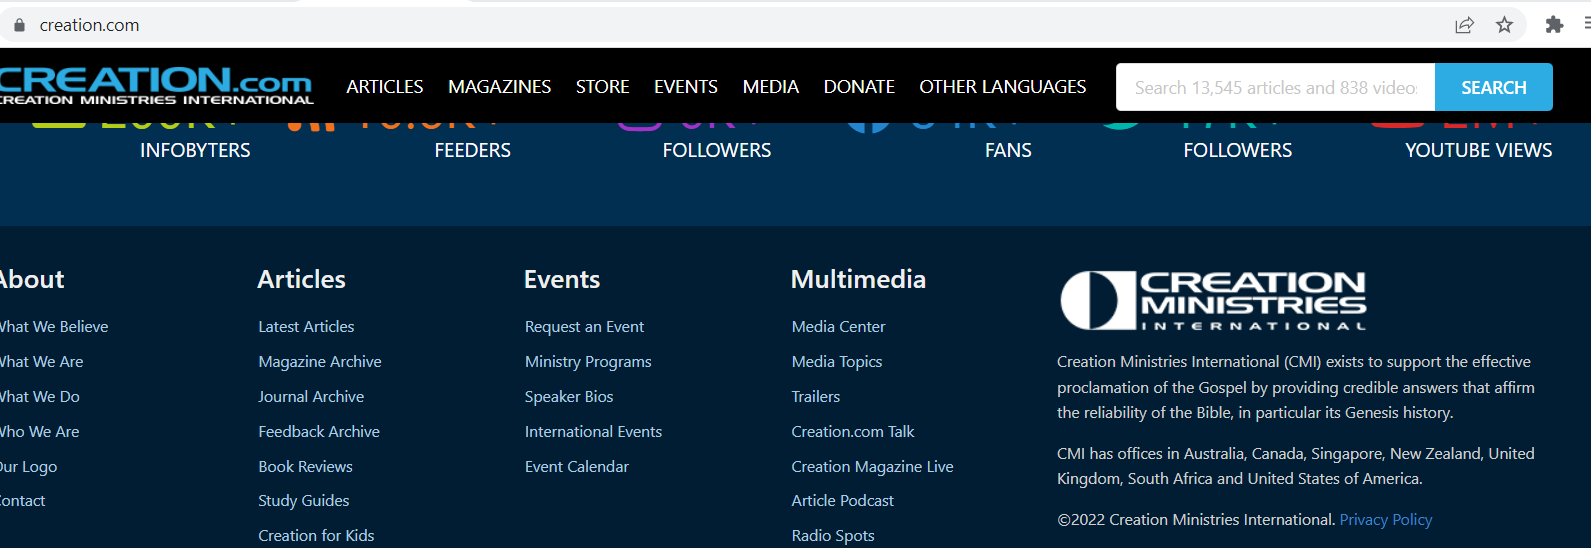Open the browser extensions puzzle icon
Screen dimensions: 1591x548
1554,25
